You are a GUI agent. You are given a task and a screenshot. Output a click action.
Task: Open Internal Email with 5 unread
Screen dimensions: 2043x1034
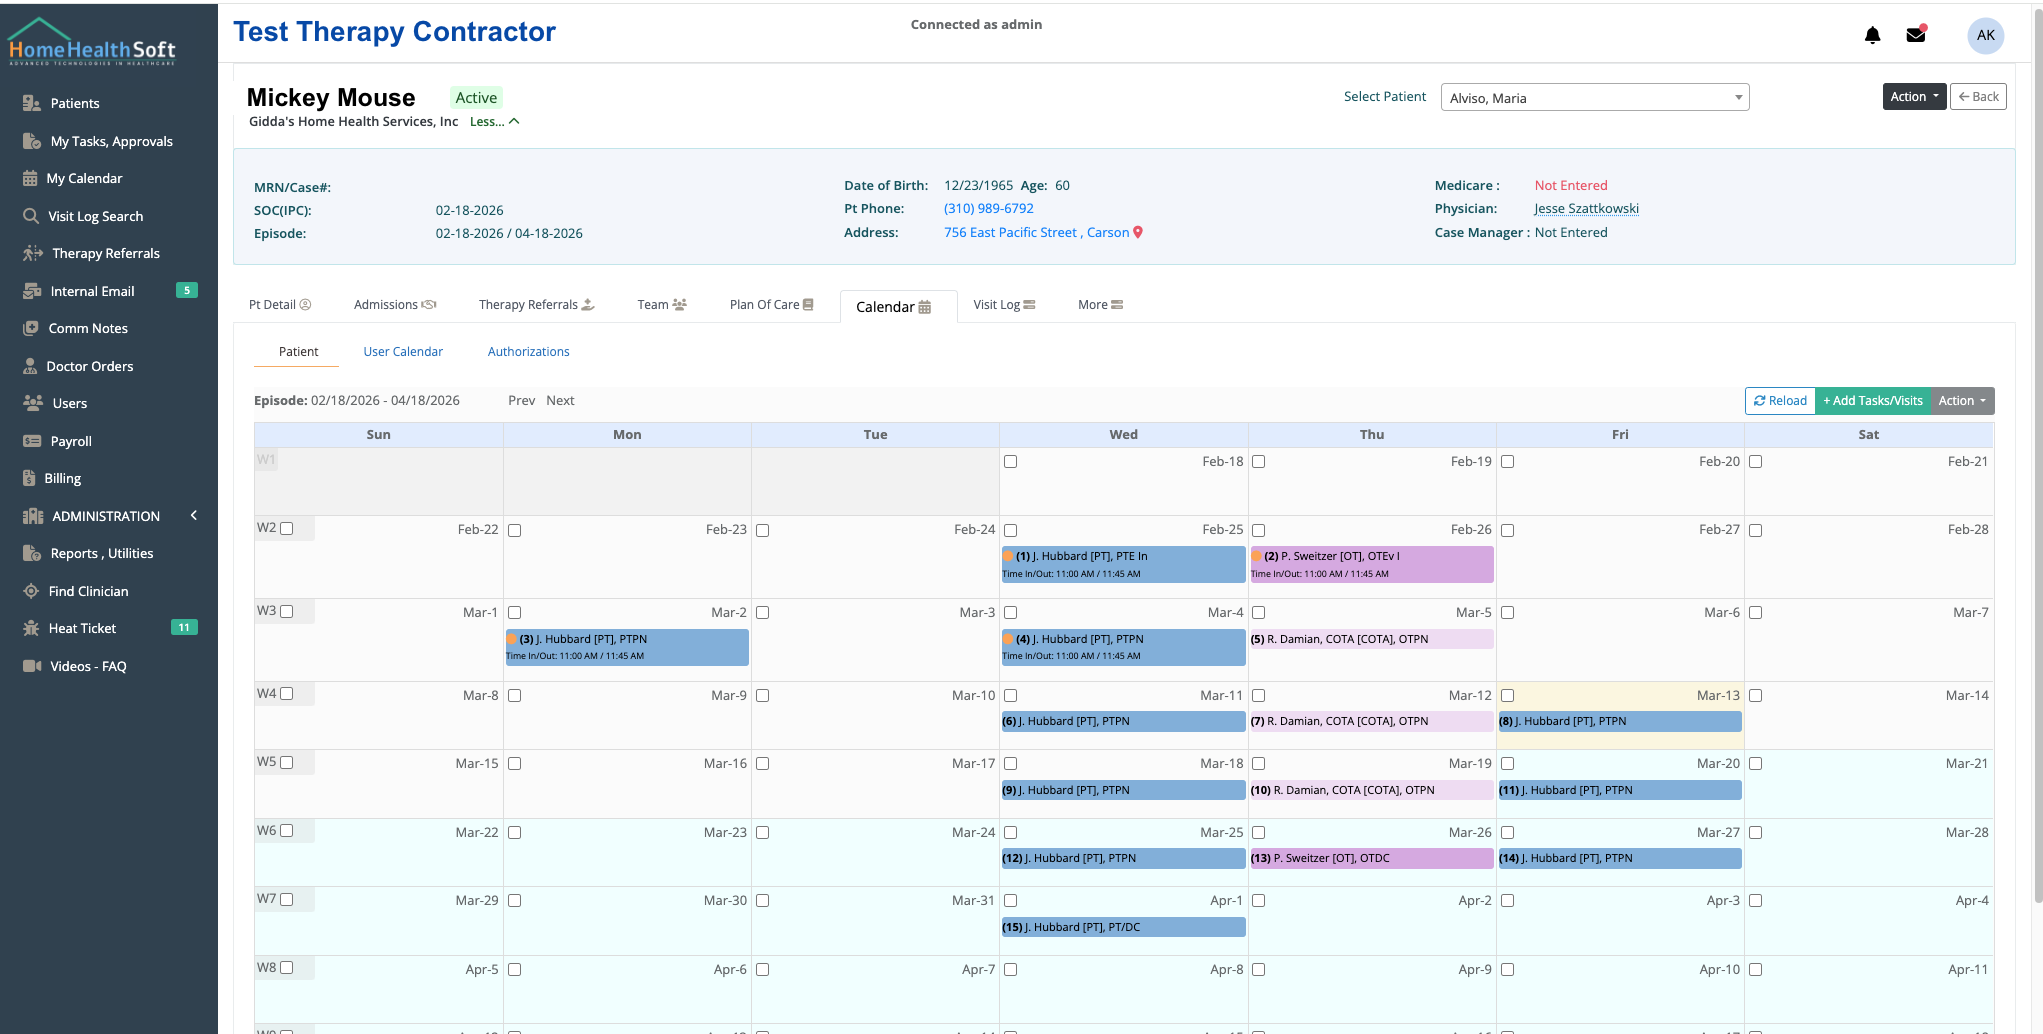[x=92, y=291]
